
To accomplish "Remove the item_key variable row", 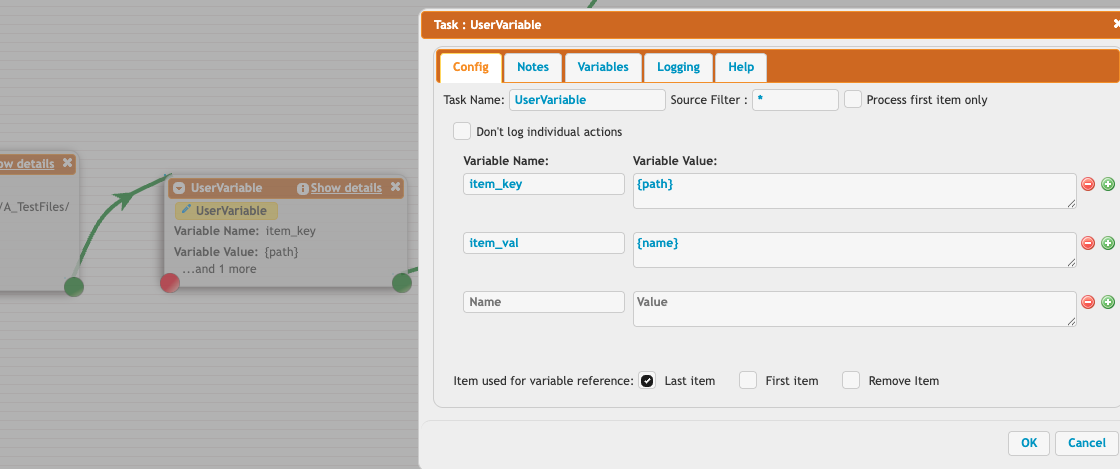I will tap(1089, 184).
